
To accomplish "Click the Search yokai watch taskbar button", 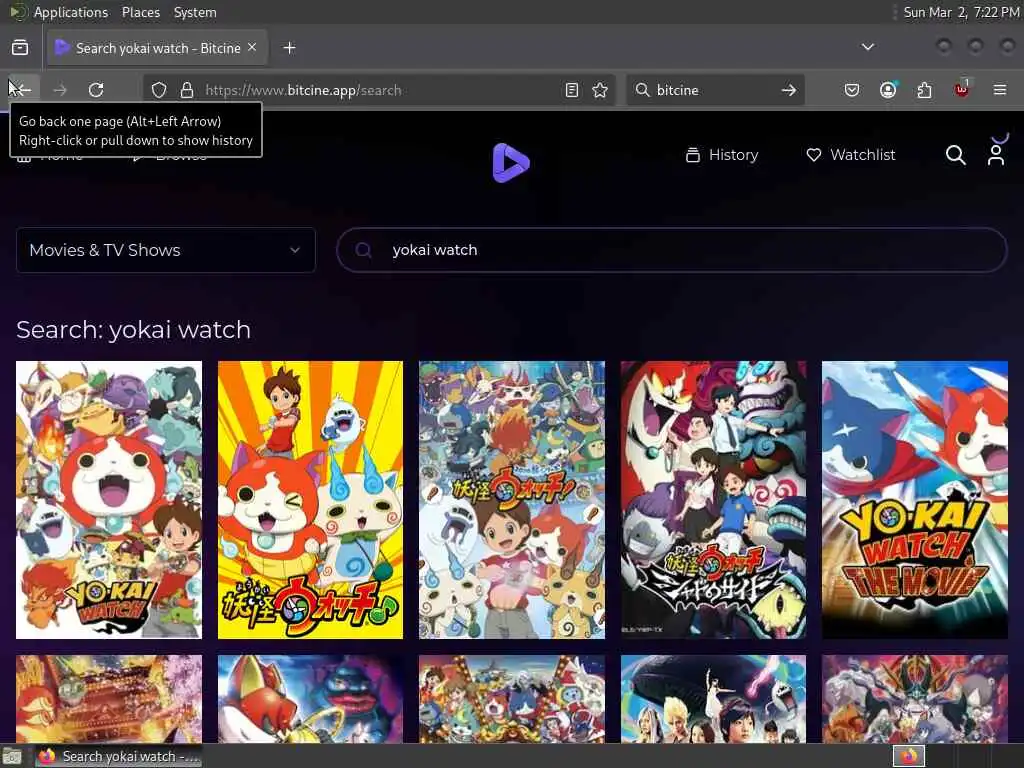I will pyautogui.click(x=118, y=756).
